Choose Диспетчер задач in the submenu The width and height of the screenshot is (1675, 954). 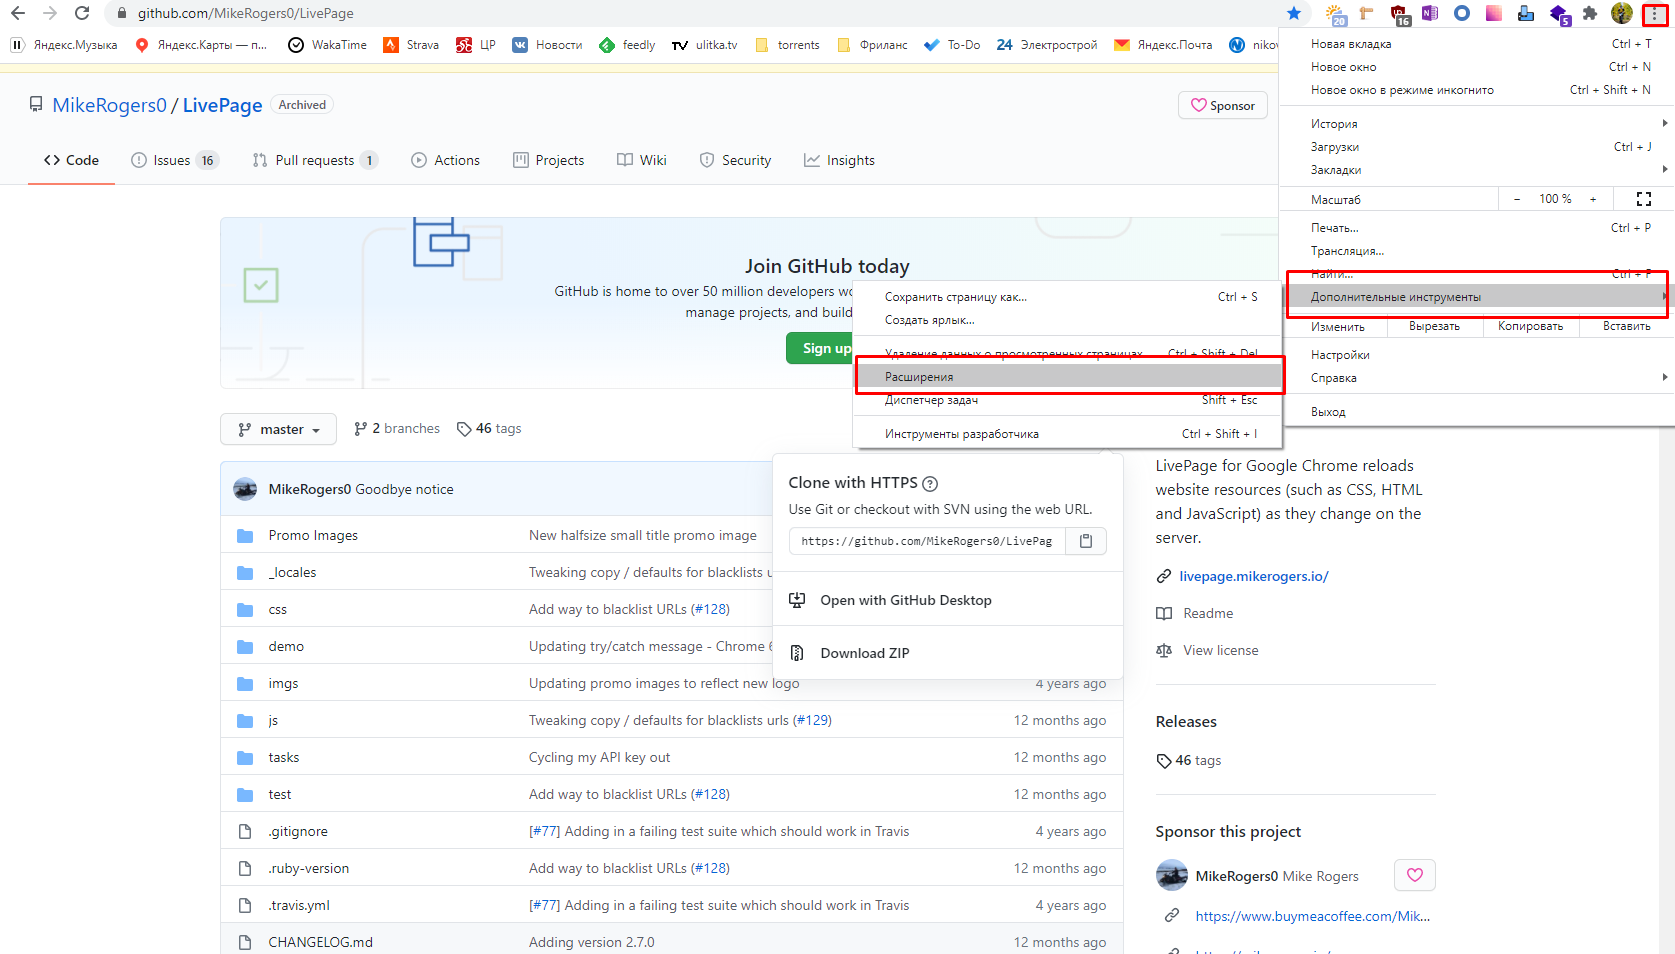[x=1068, y=400]
